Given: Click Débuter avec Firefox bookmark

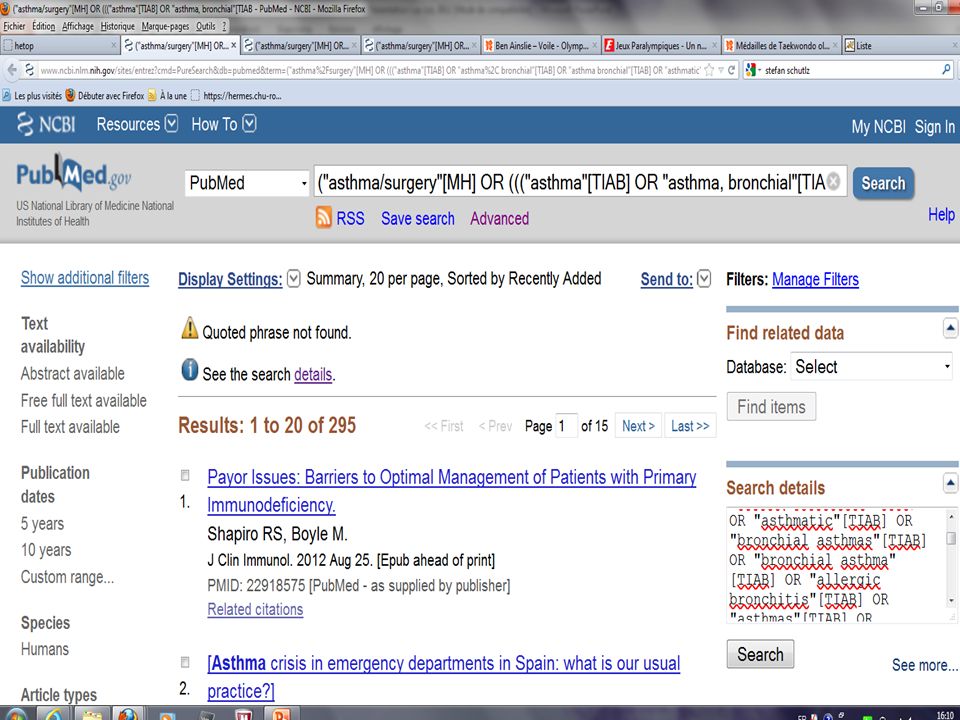Looking at the screenshot, I should [105, 96].
